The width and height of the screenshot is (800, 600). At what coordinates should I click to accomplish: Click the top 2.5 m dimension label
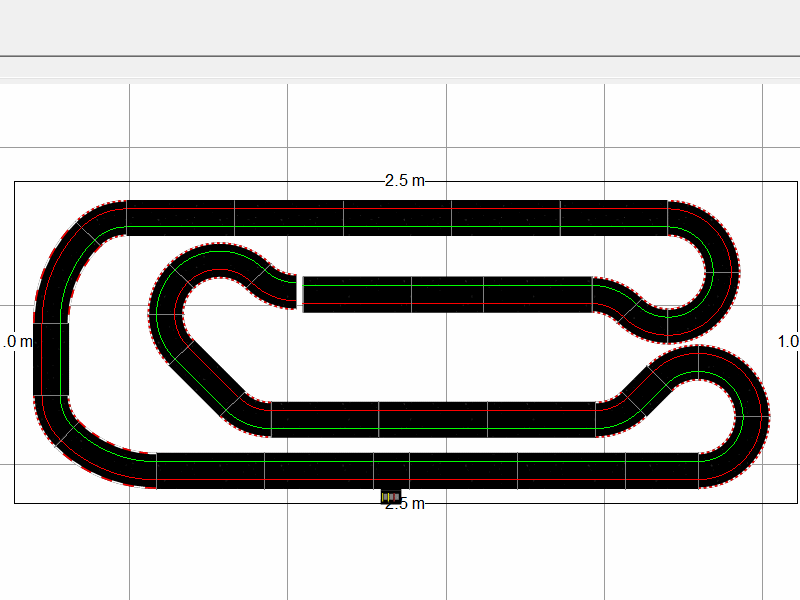click(x=404, y=181)
